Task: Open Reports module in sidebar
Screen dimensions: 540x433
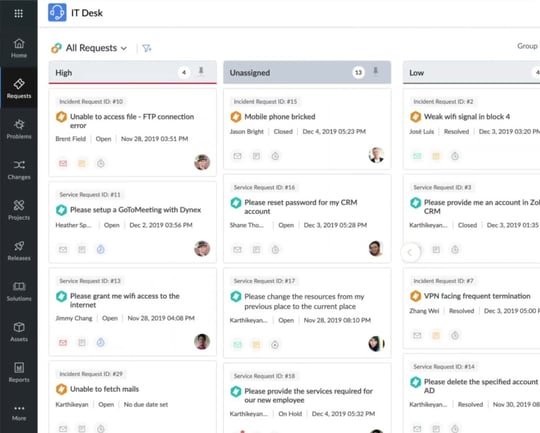Action: (x=19, y=372)
